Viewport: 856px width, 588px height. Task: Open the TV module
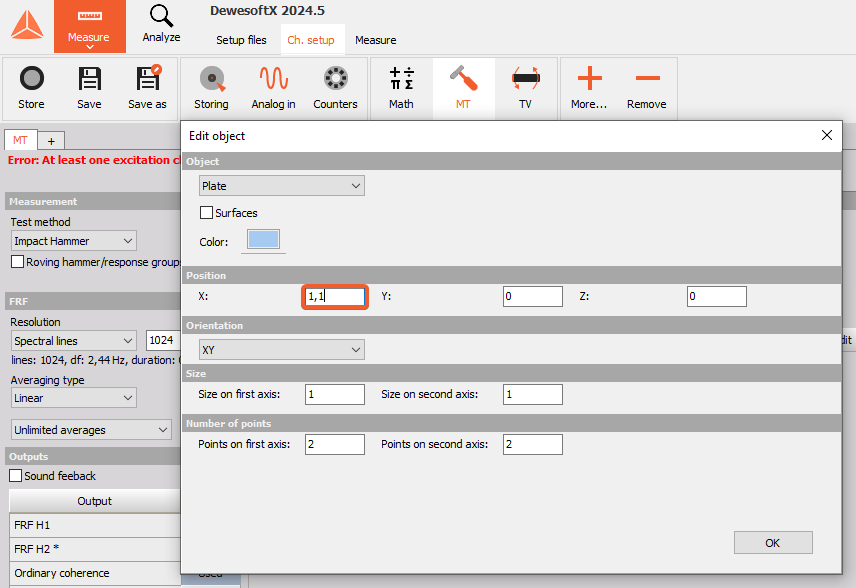(x=525, y=88)
